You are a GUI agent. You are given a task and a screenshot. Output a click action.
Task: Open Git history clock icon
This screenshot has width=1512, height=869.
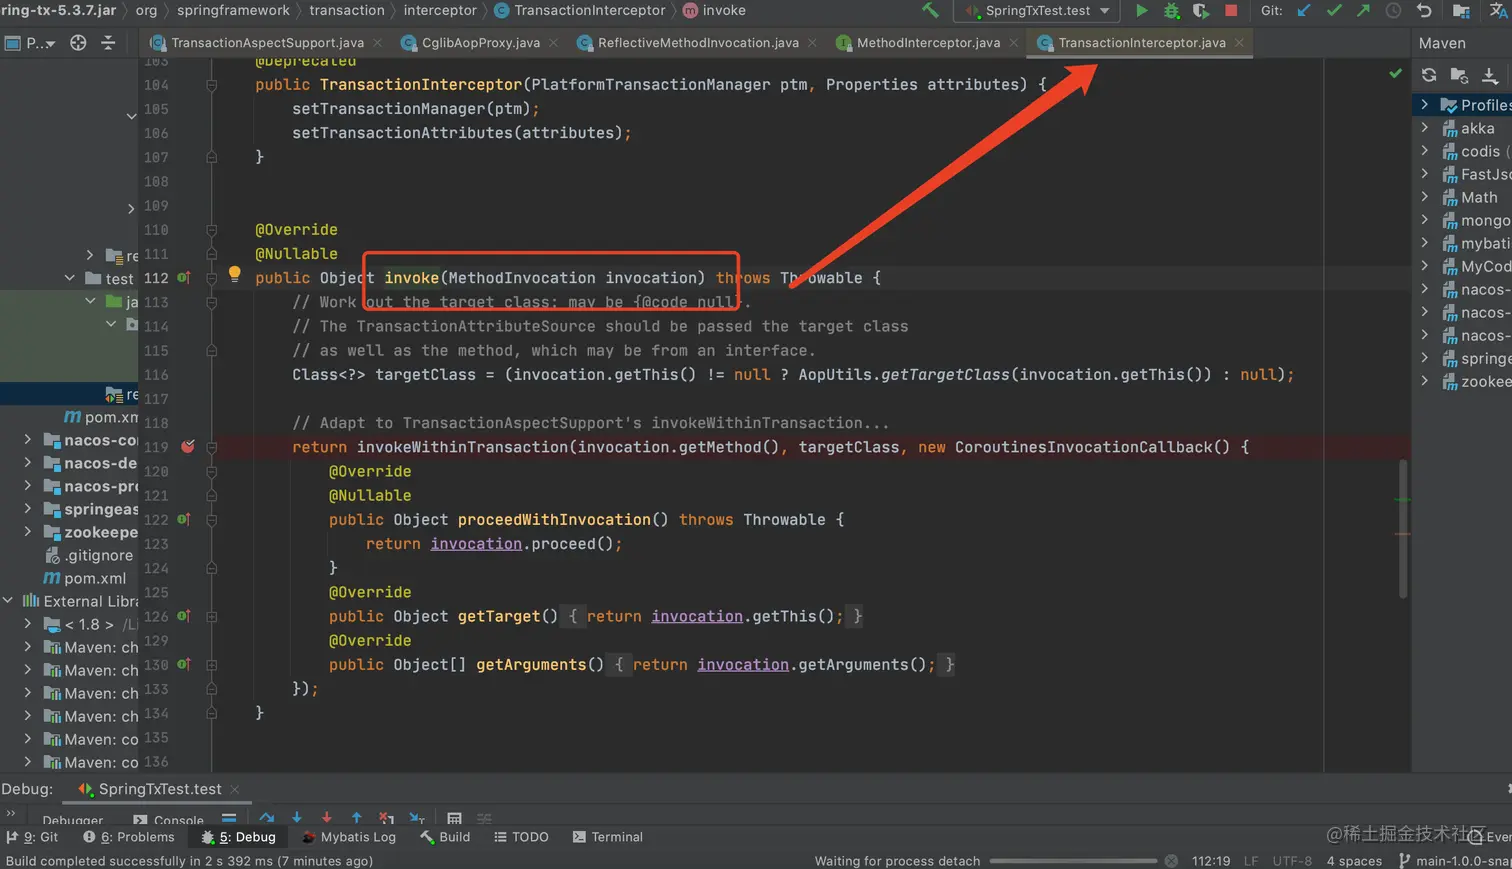[x=1393, y=10]
